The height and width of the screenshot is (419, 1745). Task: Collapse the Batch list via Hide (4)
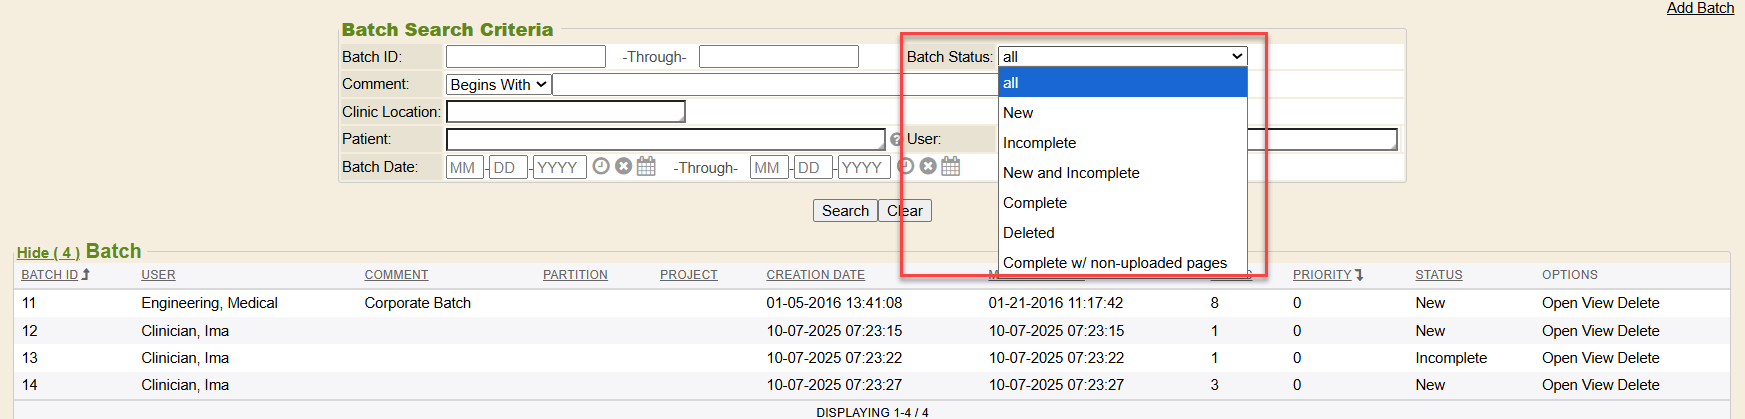[48, 253]
